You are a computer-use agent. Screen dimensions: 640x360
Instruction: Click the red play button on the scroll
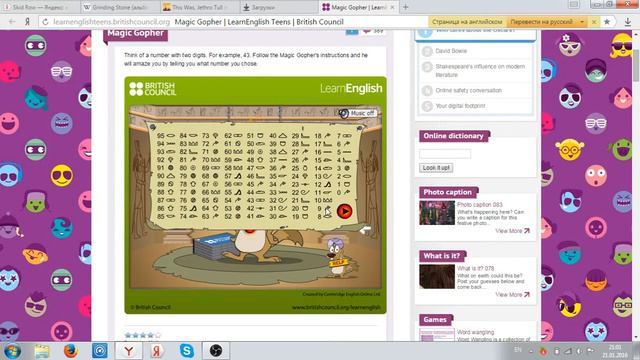[344, 211]
